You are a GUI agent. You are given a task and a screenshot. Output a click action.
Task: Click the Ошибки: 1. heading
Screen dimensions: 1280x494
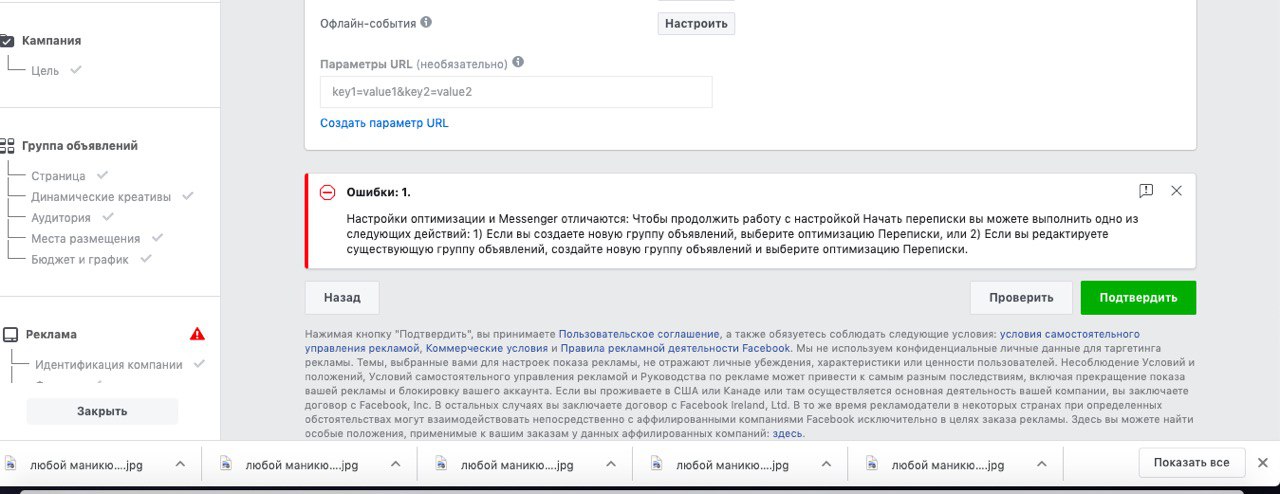pyautogui.click(x=378, y=192)
